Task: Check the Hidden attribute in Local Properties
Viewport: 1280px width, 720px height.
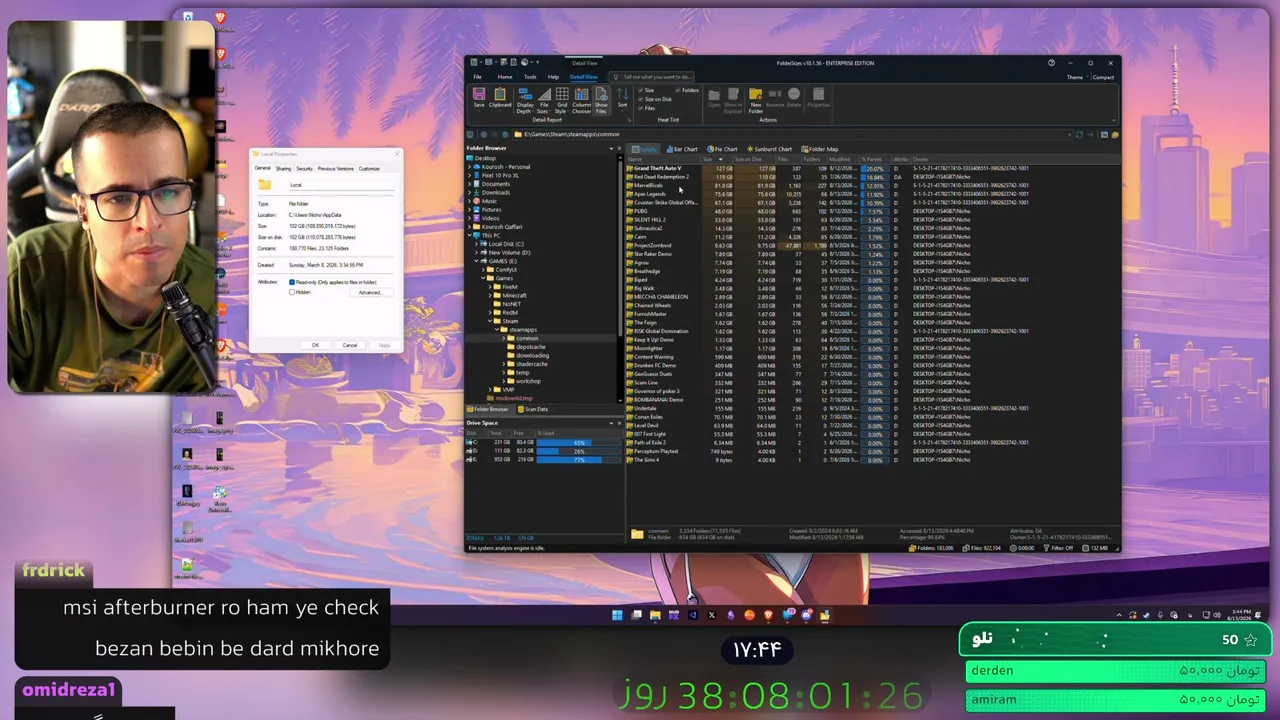Action: [x=292, y=292]
